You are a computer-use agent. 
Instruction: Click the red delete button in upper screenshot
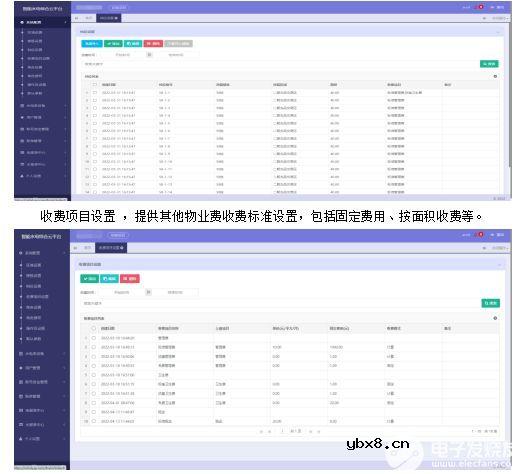click(153, 44)
